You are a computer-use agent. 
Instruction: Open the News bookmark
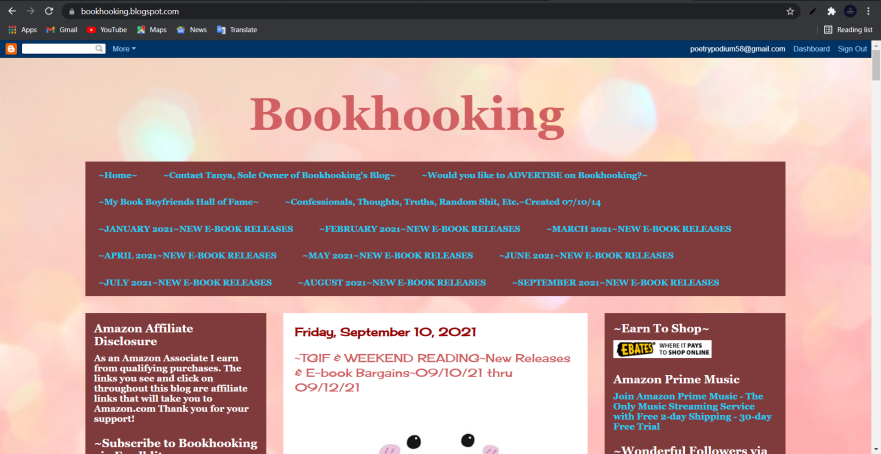(x=192, y=30)
